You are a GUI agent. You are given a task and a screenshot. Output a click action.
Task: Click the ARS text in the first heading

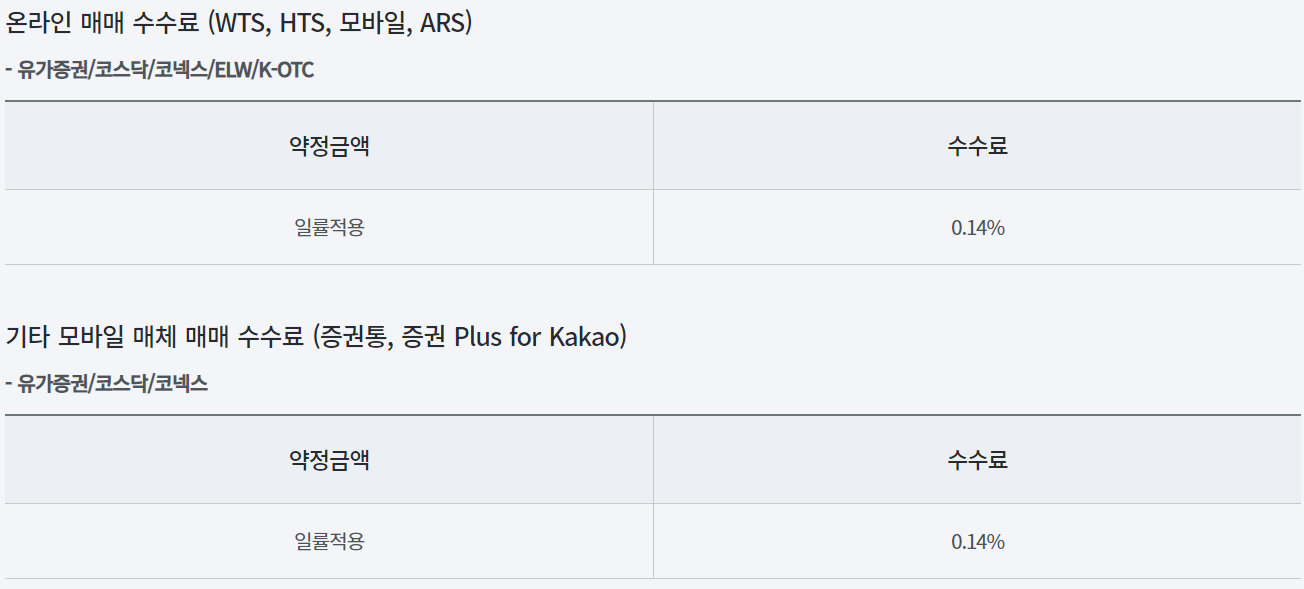pyautogui.click(x=441, y=22)
